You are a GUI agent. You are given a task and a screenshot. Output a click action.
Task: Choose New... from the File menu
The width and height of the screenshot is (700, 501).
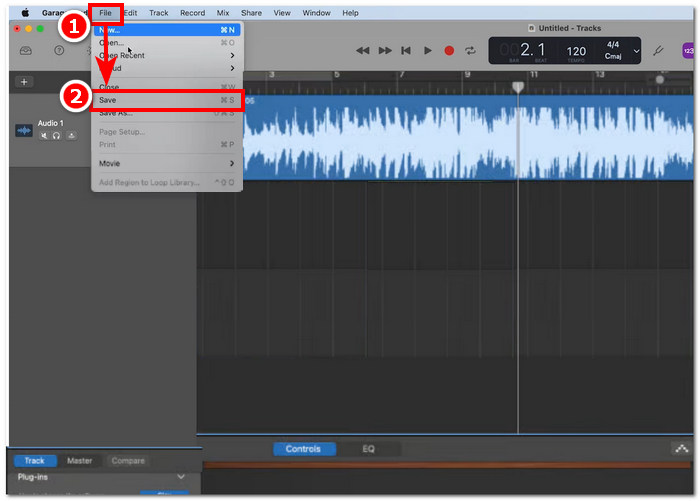coord(167,30)
